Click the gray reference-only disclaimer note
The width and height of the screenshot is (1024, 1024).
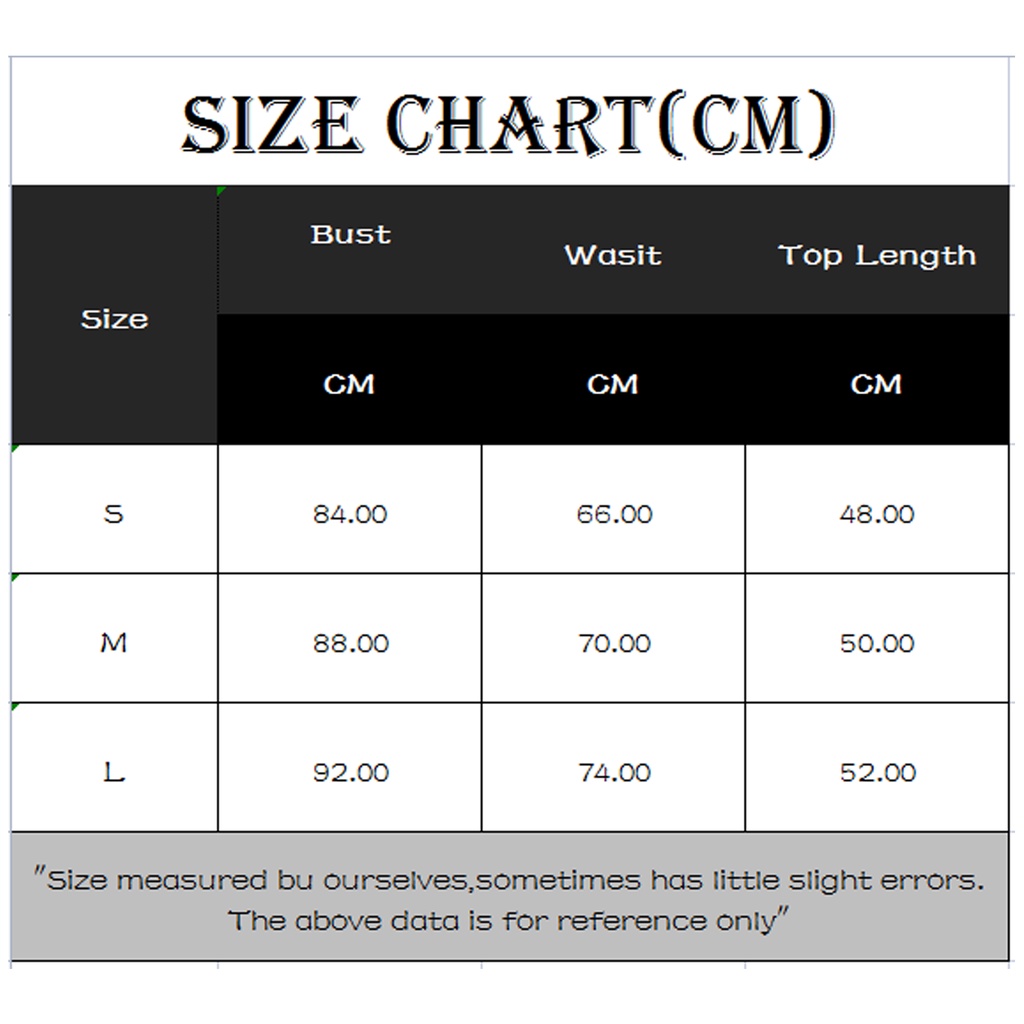[509, 898]
